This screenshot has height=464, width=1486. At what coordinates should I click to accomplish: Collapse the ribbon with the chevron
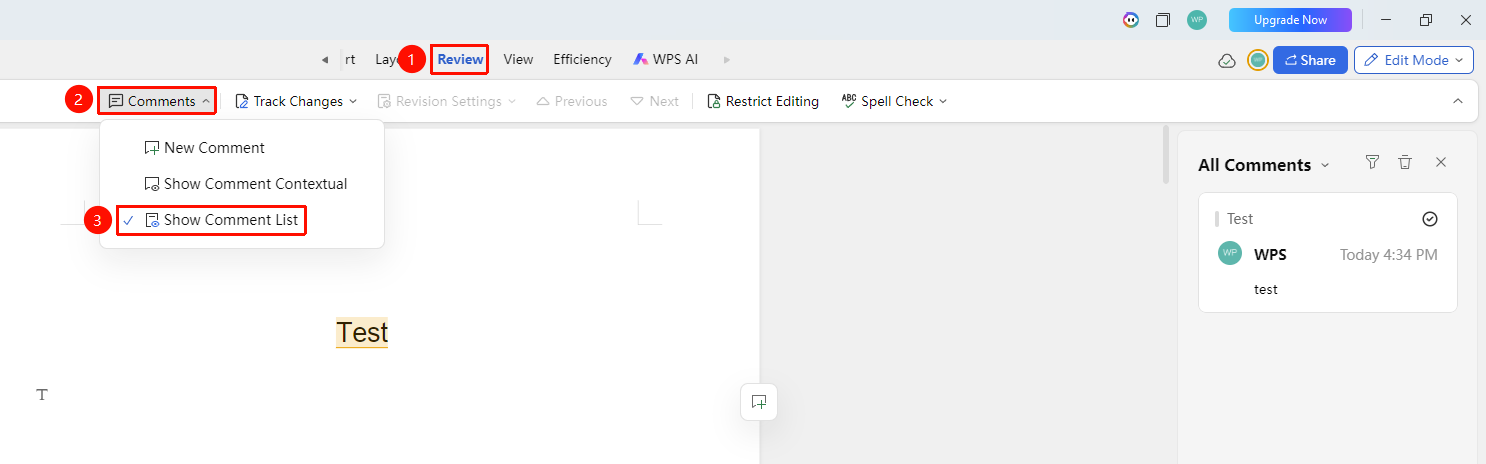pyautogui.click(x=1457, y=101)
